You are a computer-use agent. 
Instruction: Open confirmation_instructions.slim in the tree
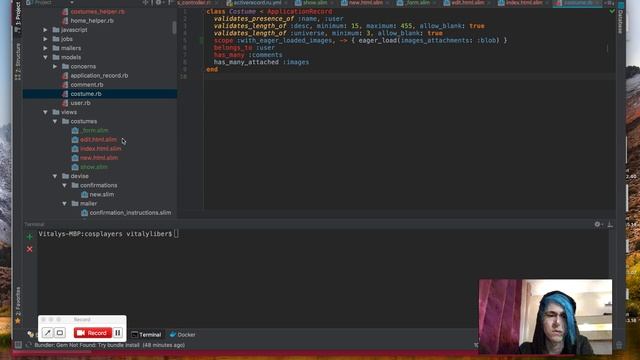(130, 213)
